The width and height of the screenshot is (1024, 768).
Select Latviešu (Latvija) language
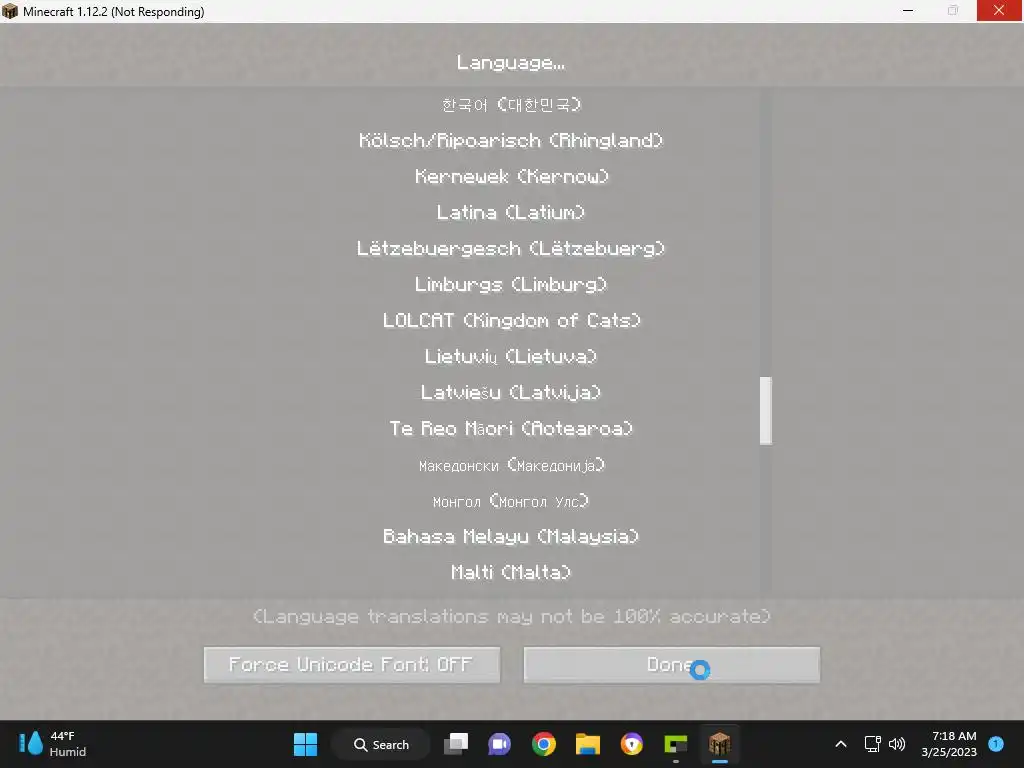511,392
